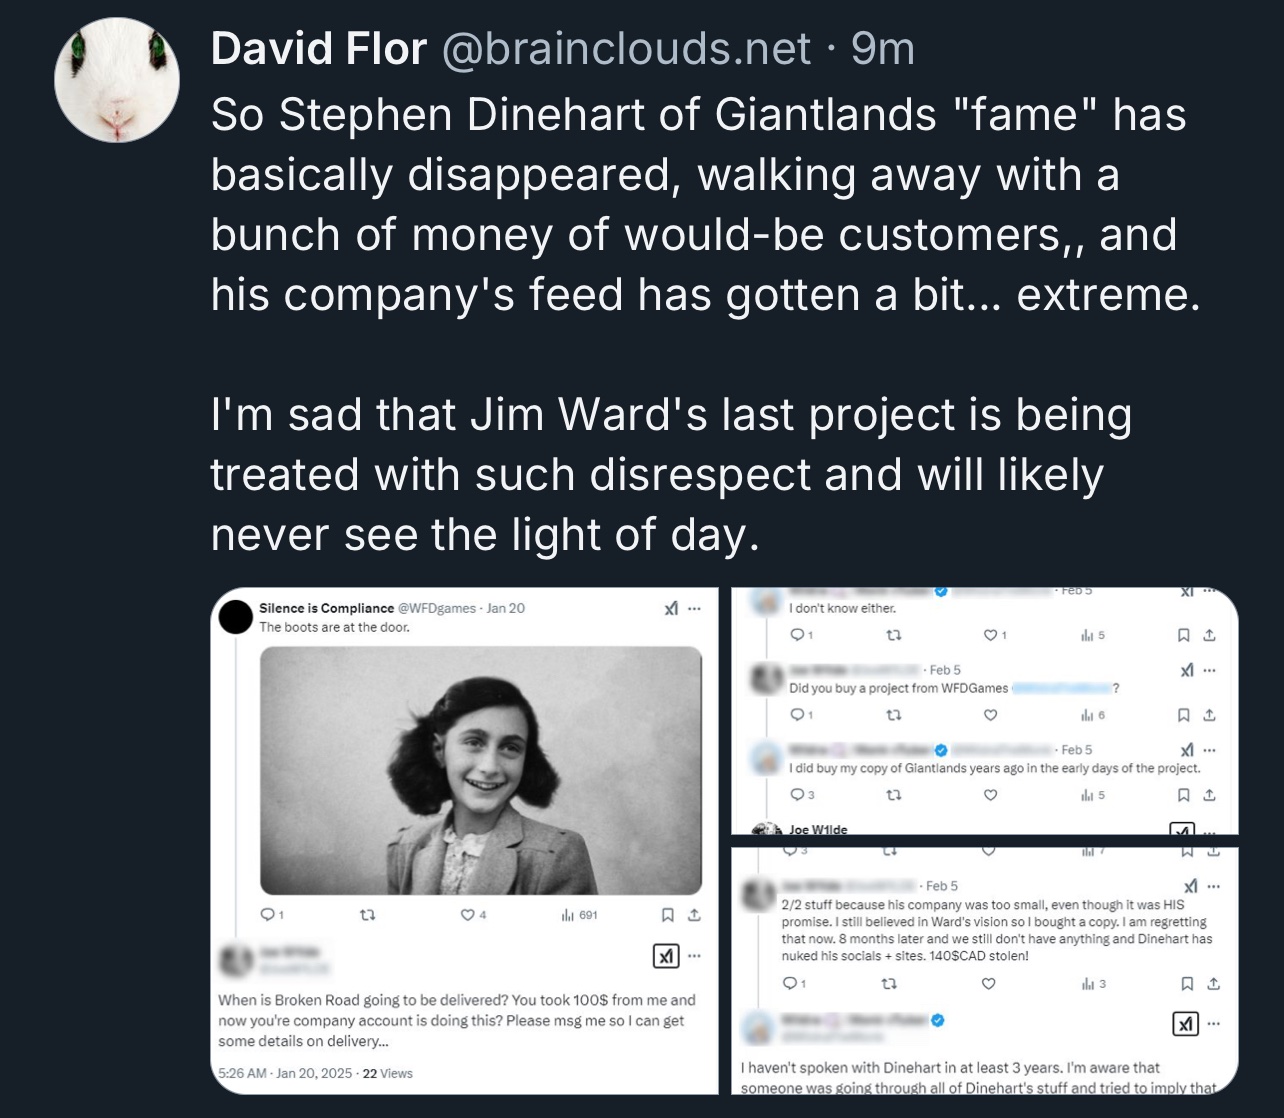
Task: Click the retweet icon under "Did you buy a project"
Action: (894, 715)
